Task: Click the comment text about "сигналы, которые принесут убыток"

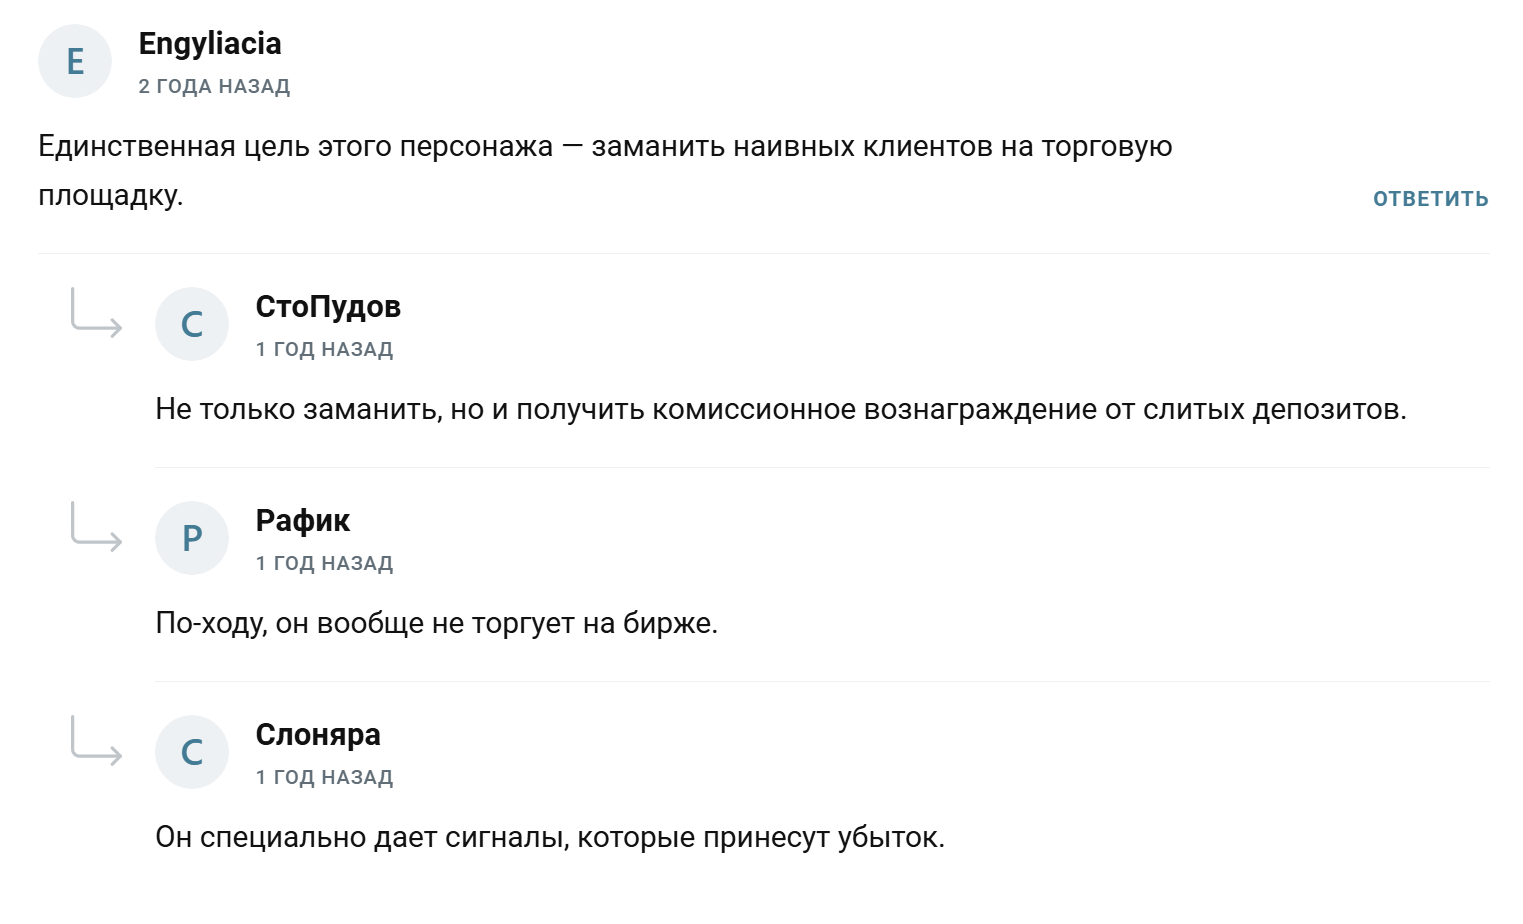Action: pyautogui.click(x=549, y=838)
